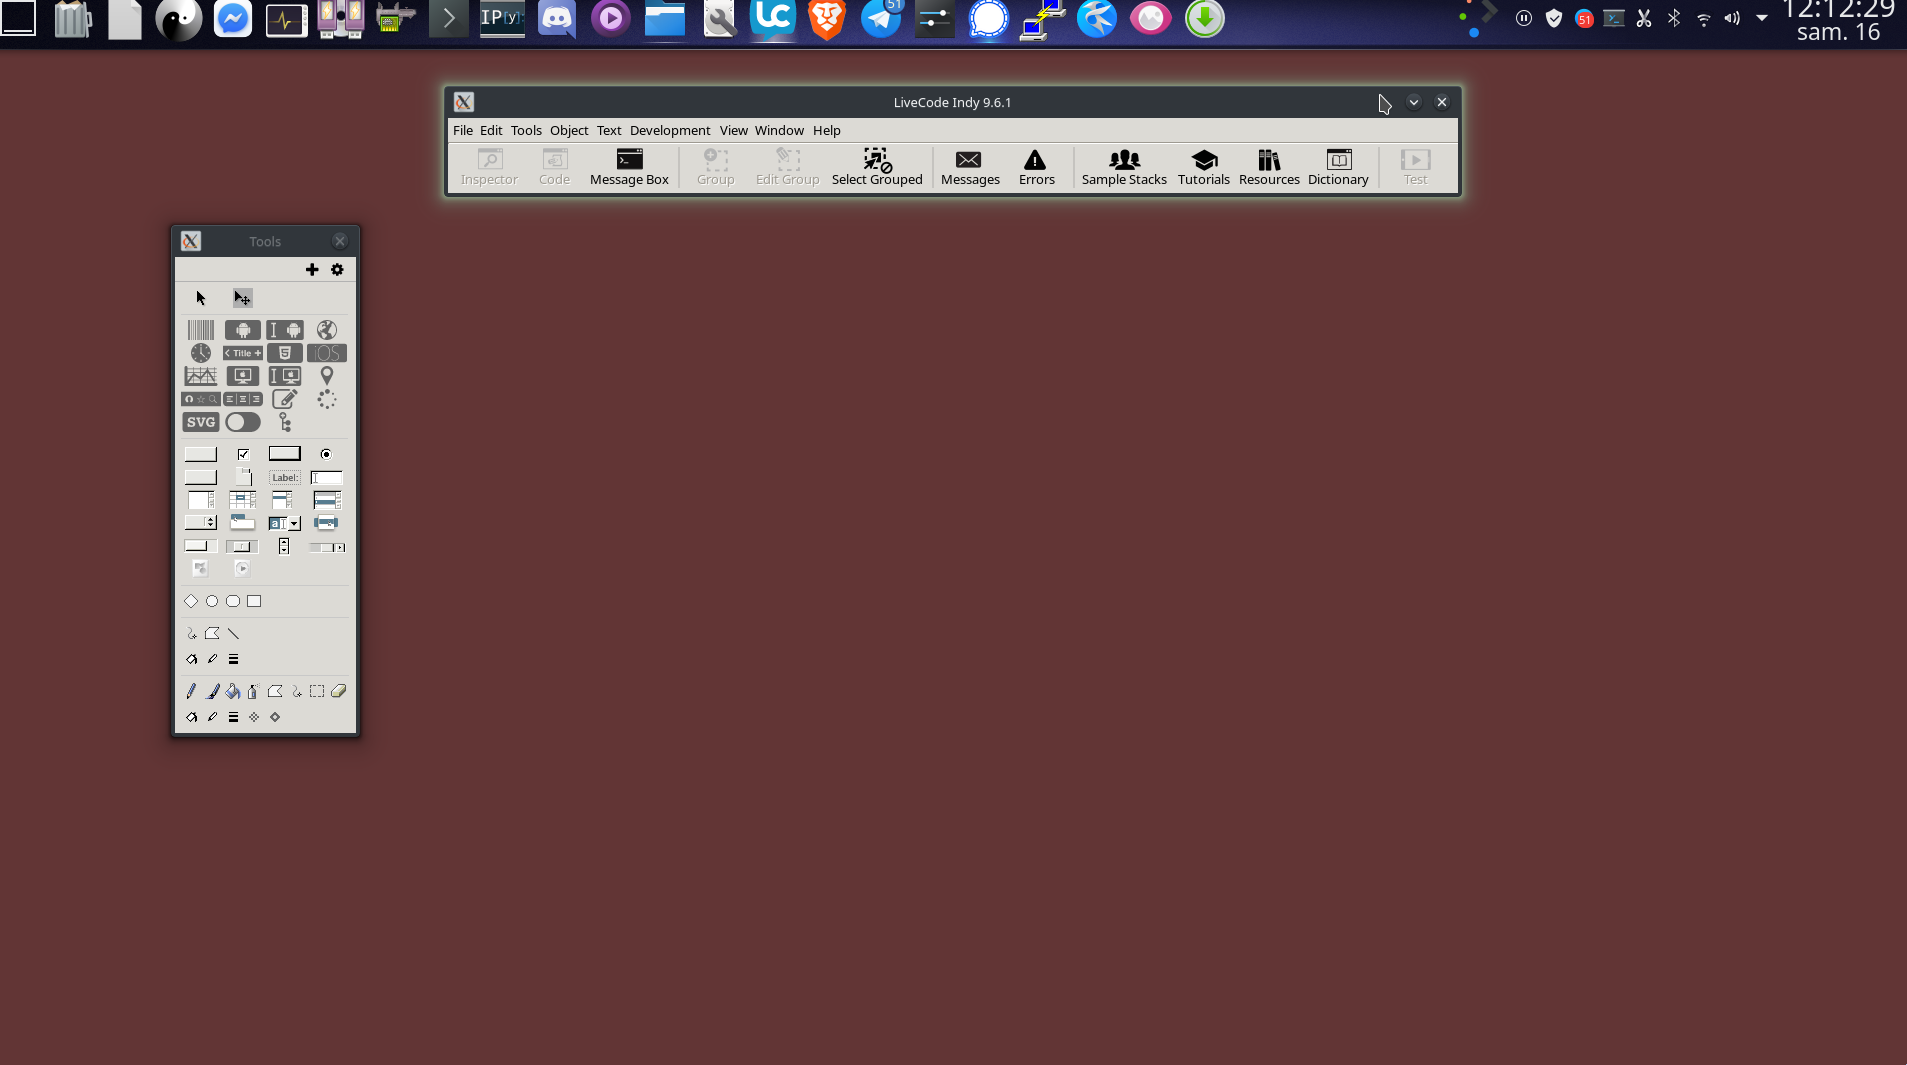This screenshot has width=1907, height=1065.
Task: Select the pencil-on-square edit widget
Action: 285,399
